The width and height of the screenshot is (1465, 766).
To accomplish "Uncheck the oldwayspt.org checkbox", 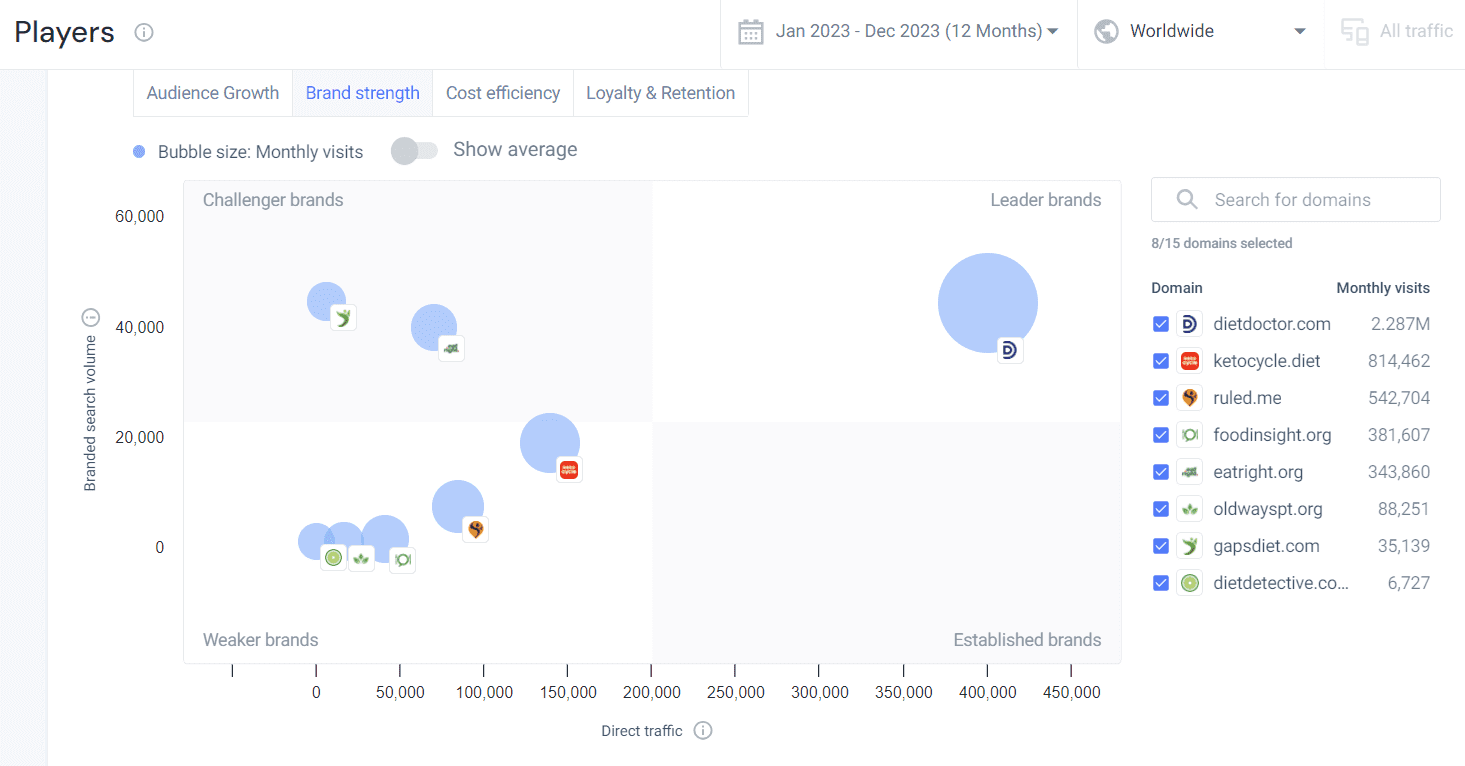I will pos(1160,509).
